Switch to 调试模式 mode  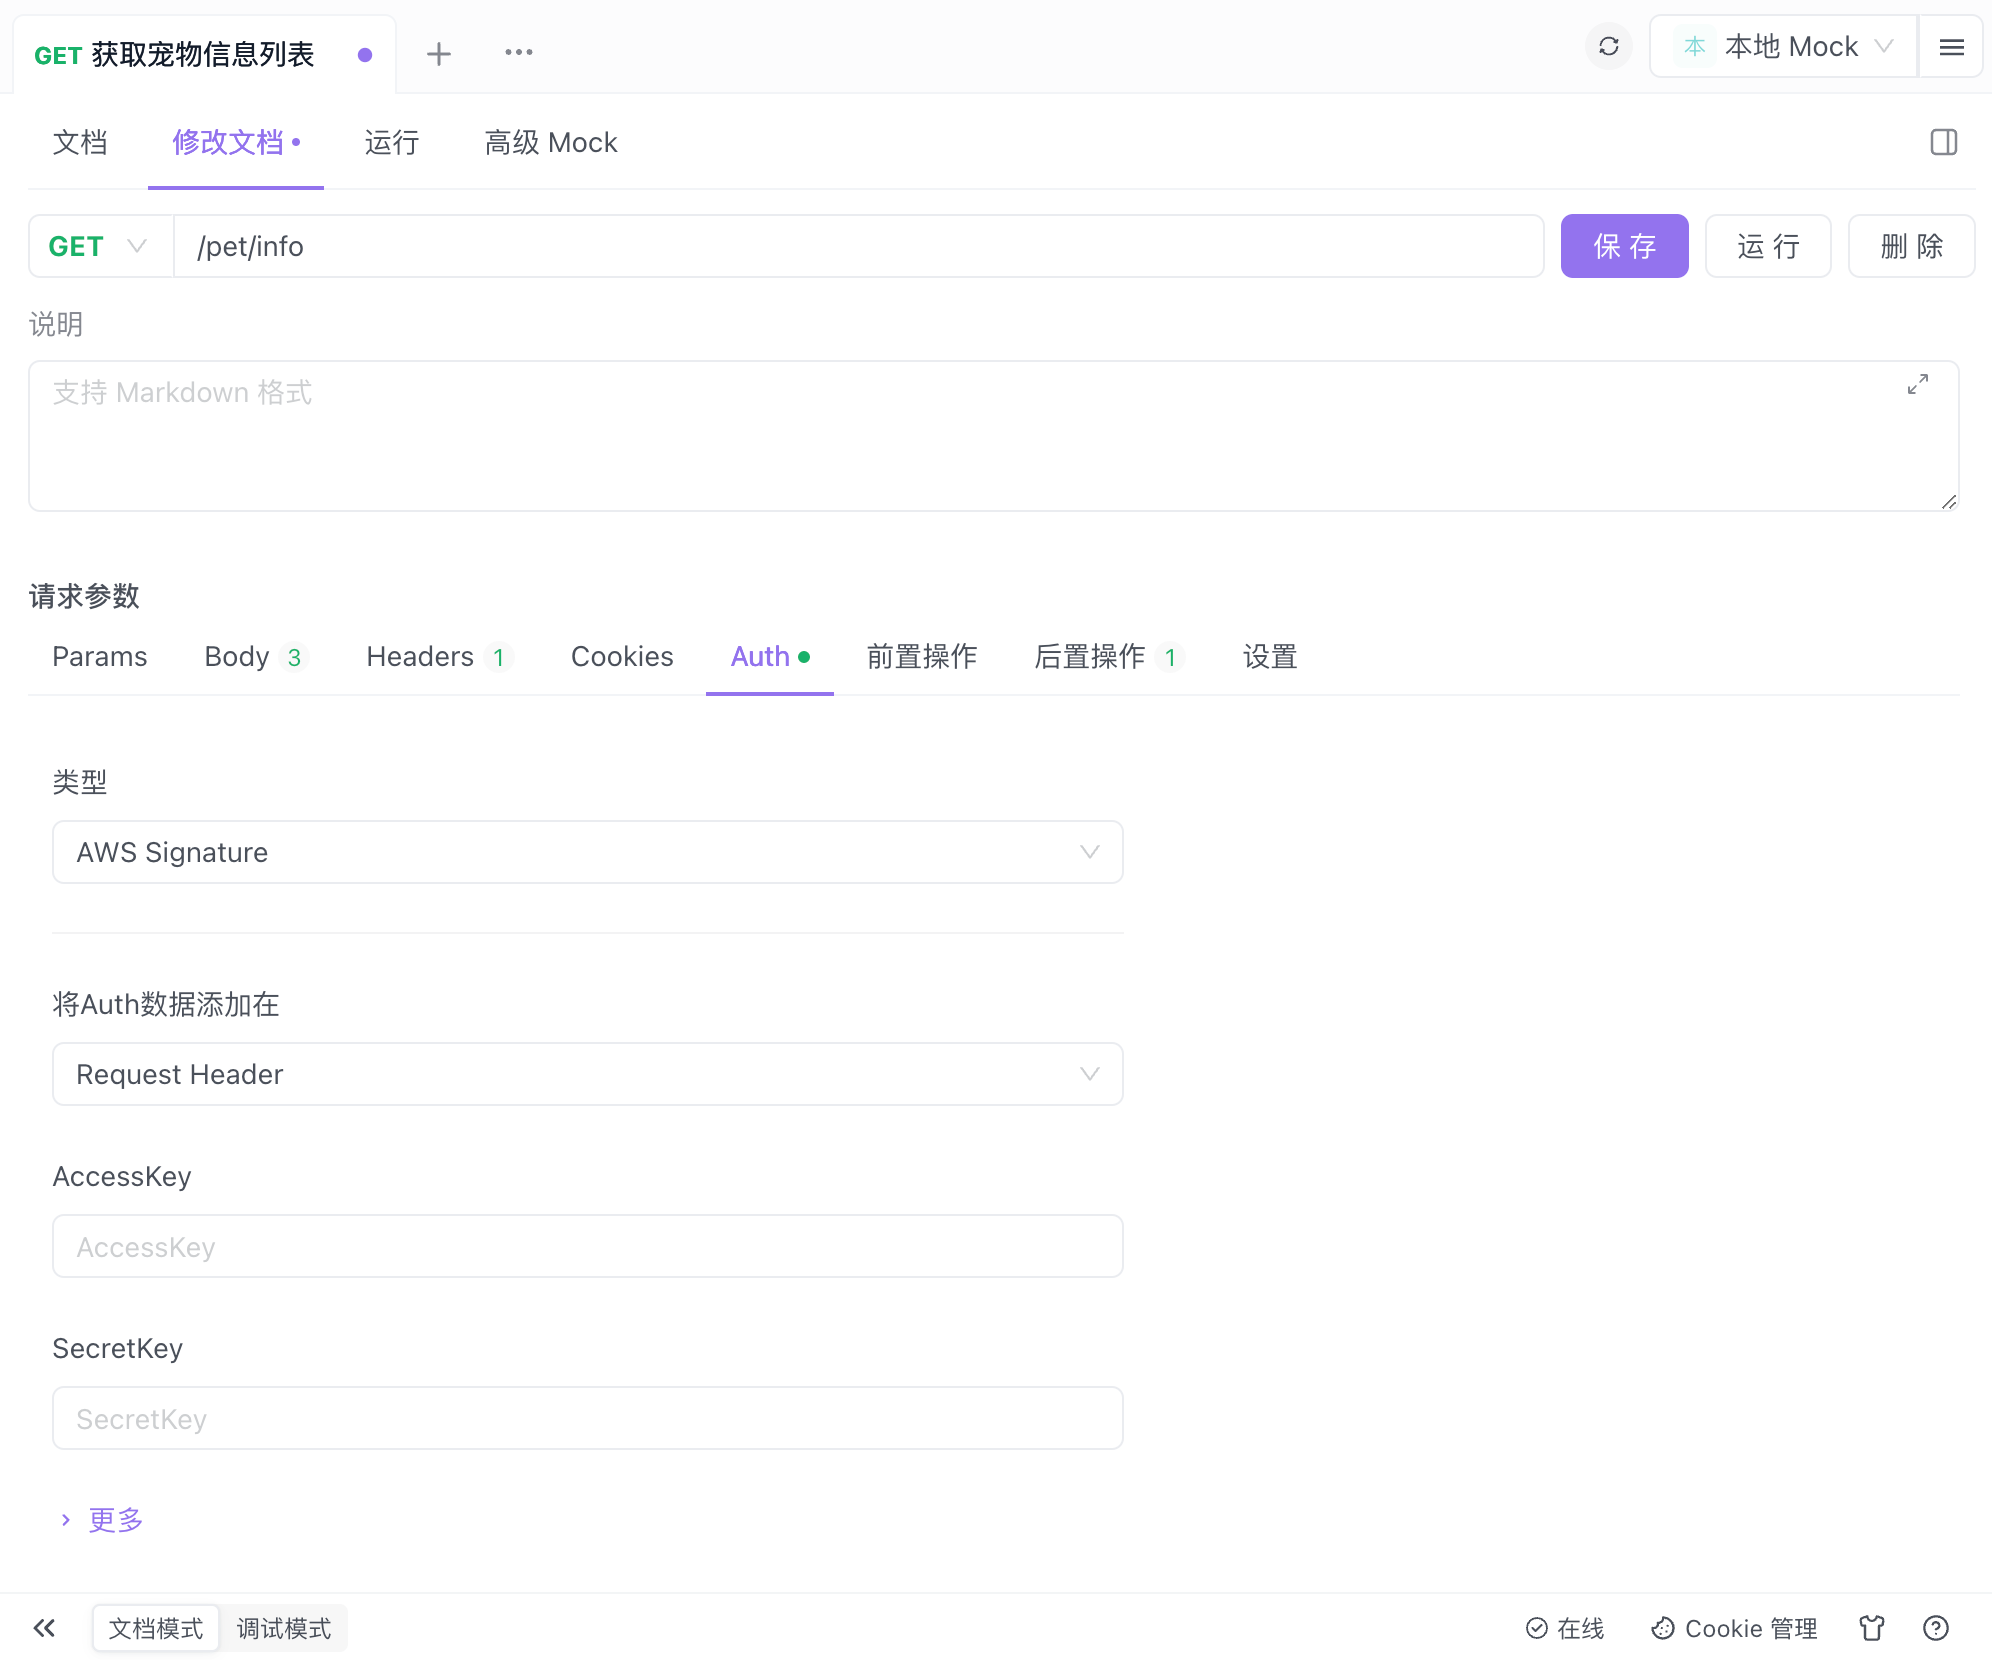tap(283, 1628)
